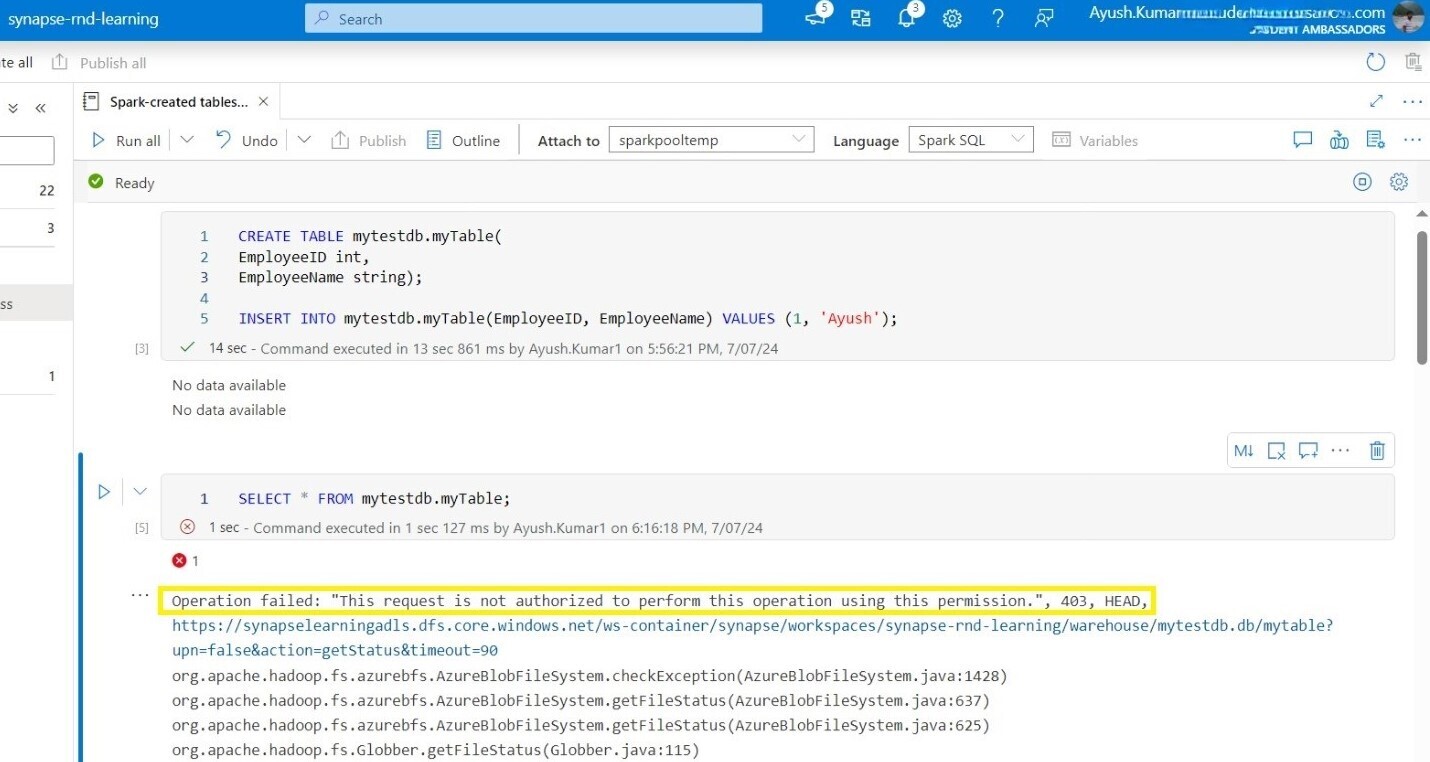Image resolution: width=1430 pixels, height=762 pixels.
Task: Open the feedback icon next to search
Action: point(815,17)
